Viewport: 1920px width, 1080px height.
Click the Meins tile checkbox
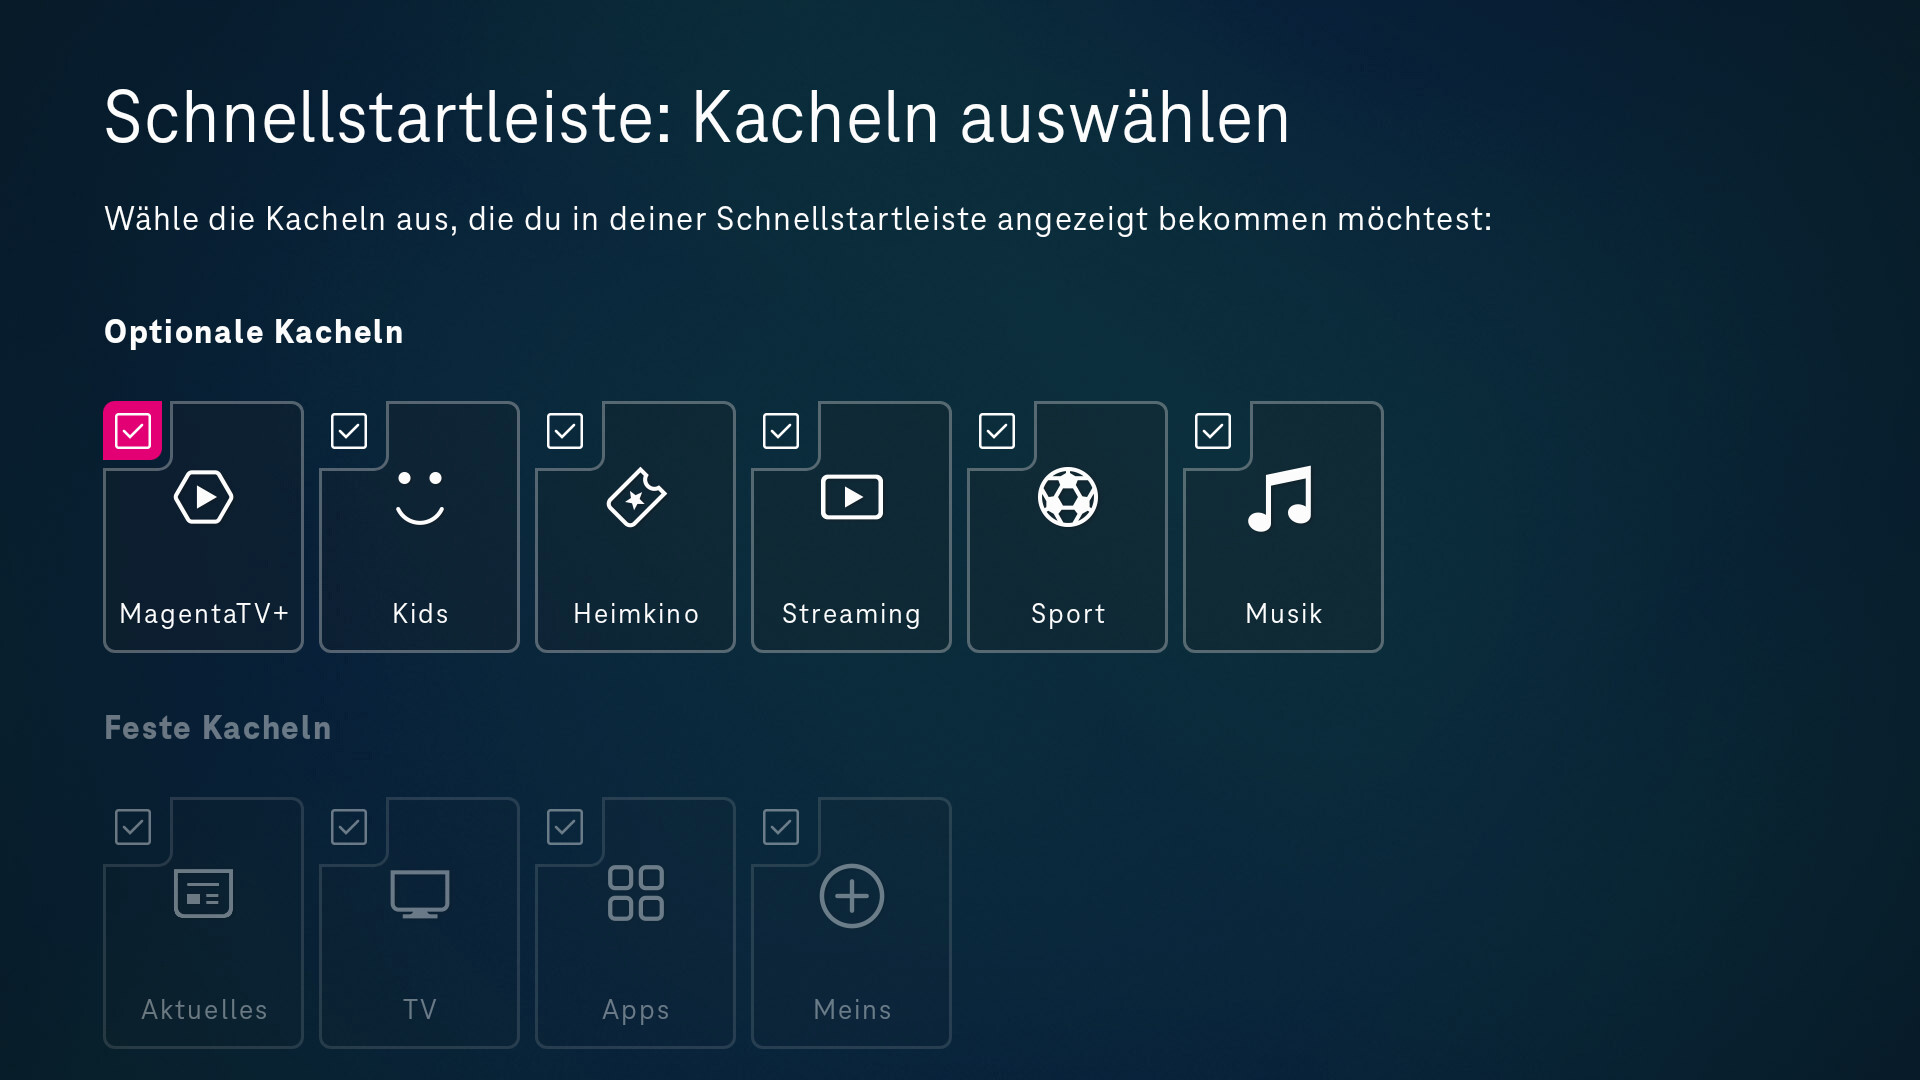(x=781, y=827)
